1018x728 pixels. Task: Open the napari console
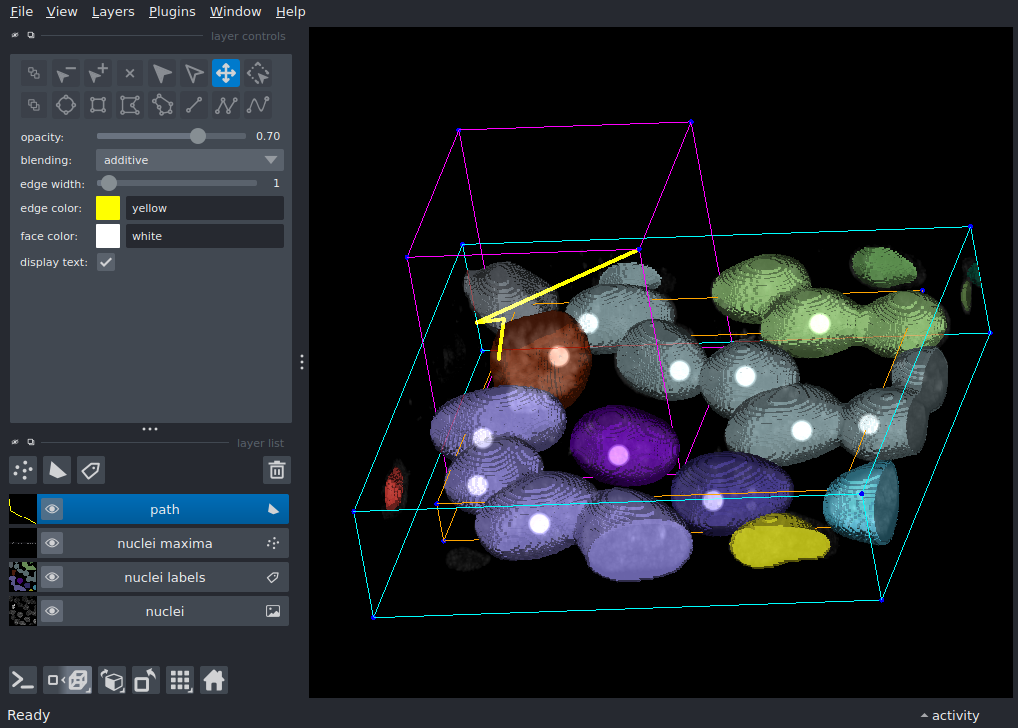coord(22,680)
